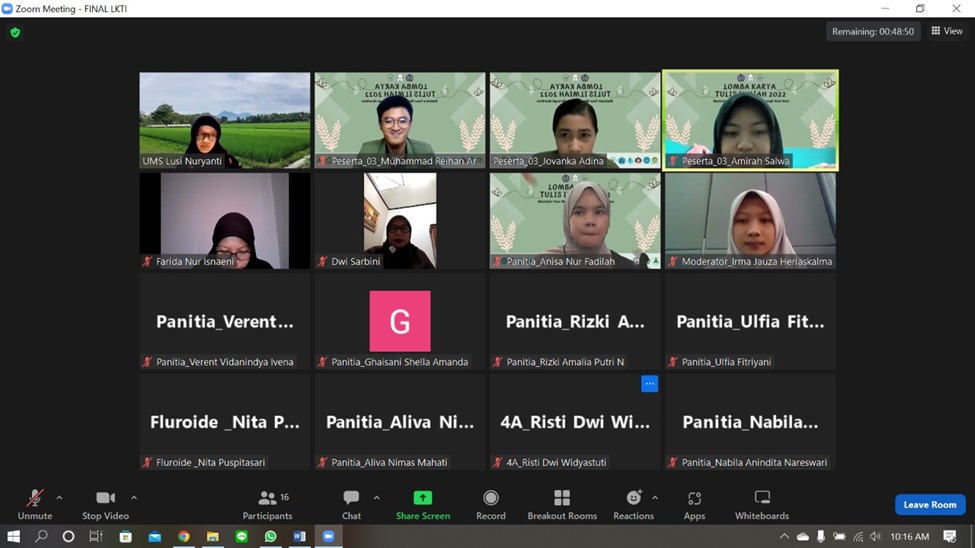This screenshot has width=975, height=548.
Task: Click more options on Risti Dwi tile
Action: (x=649, y=384)
